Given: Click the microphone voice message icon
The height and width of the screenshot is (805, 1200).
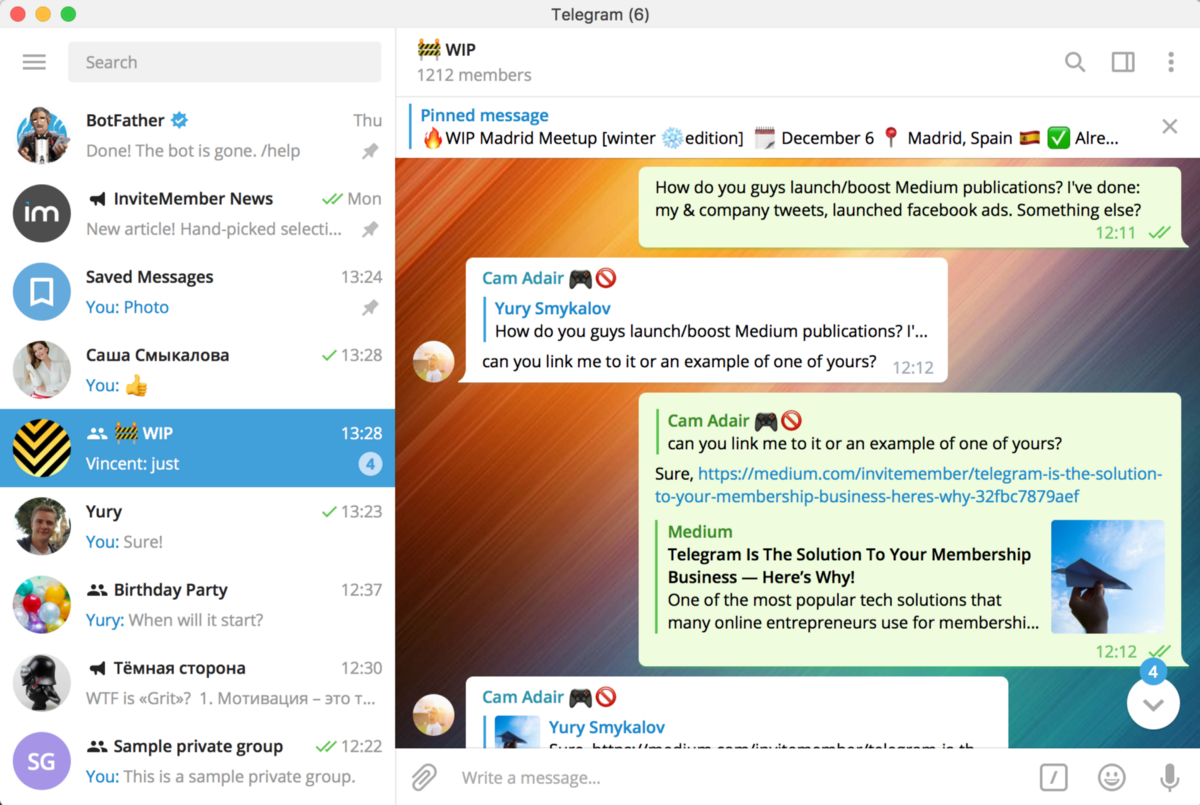Looking at the screenshot, I should tap(1168, 777).
